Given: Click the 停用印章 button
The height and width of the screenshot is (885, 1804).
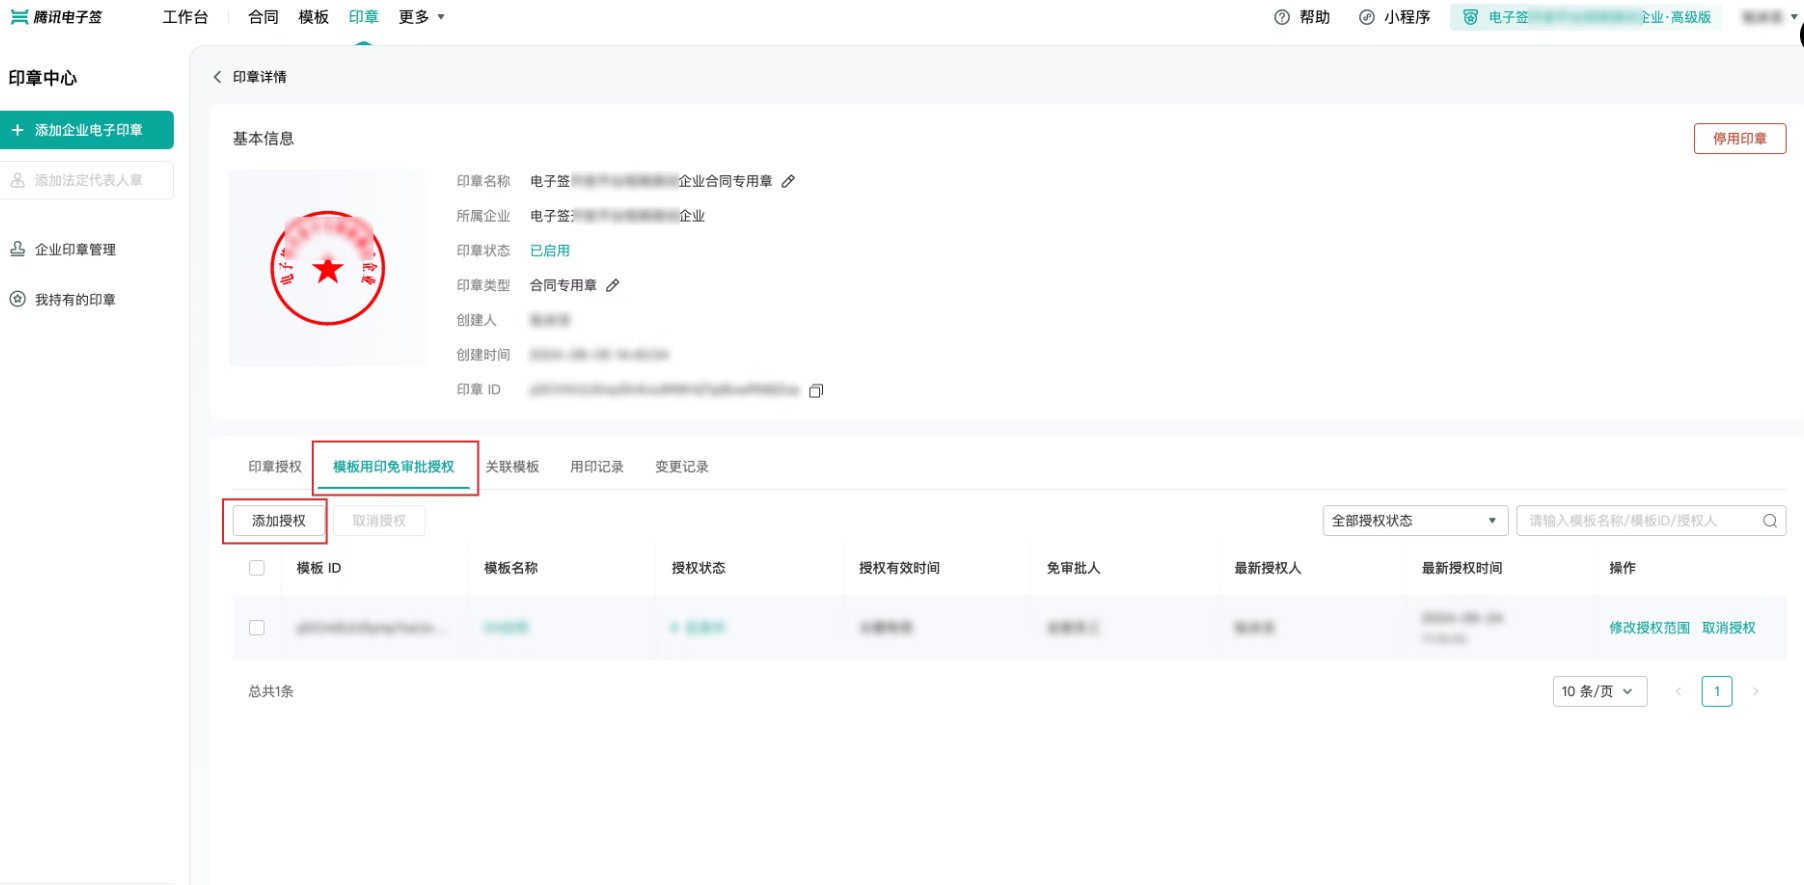Looking at the screenshot, I should 1740,139.
